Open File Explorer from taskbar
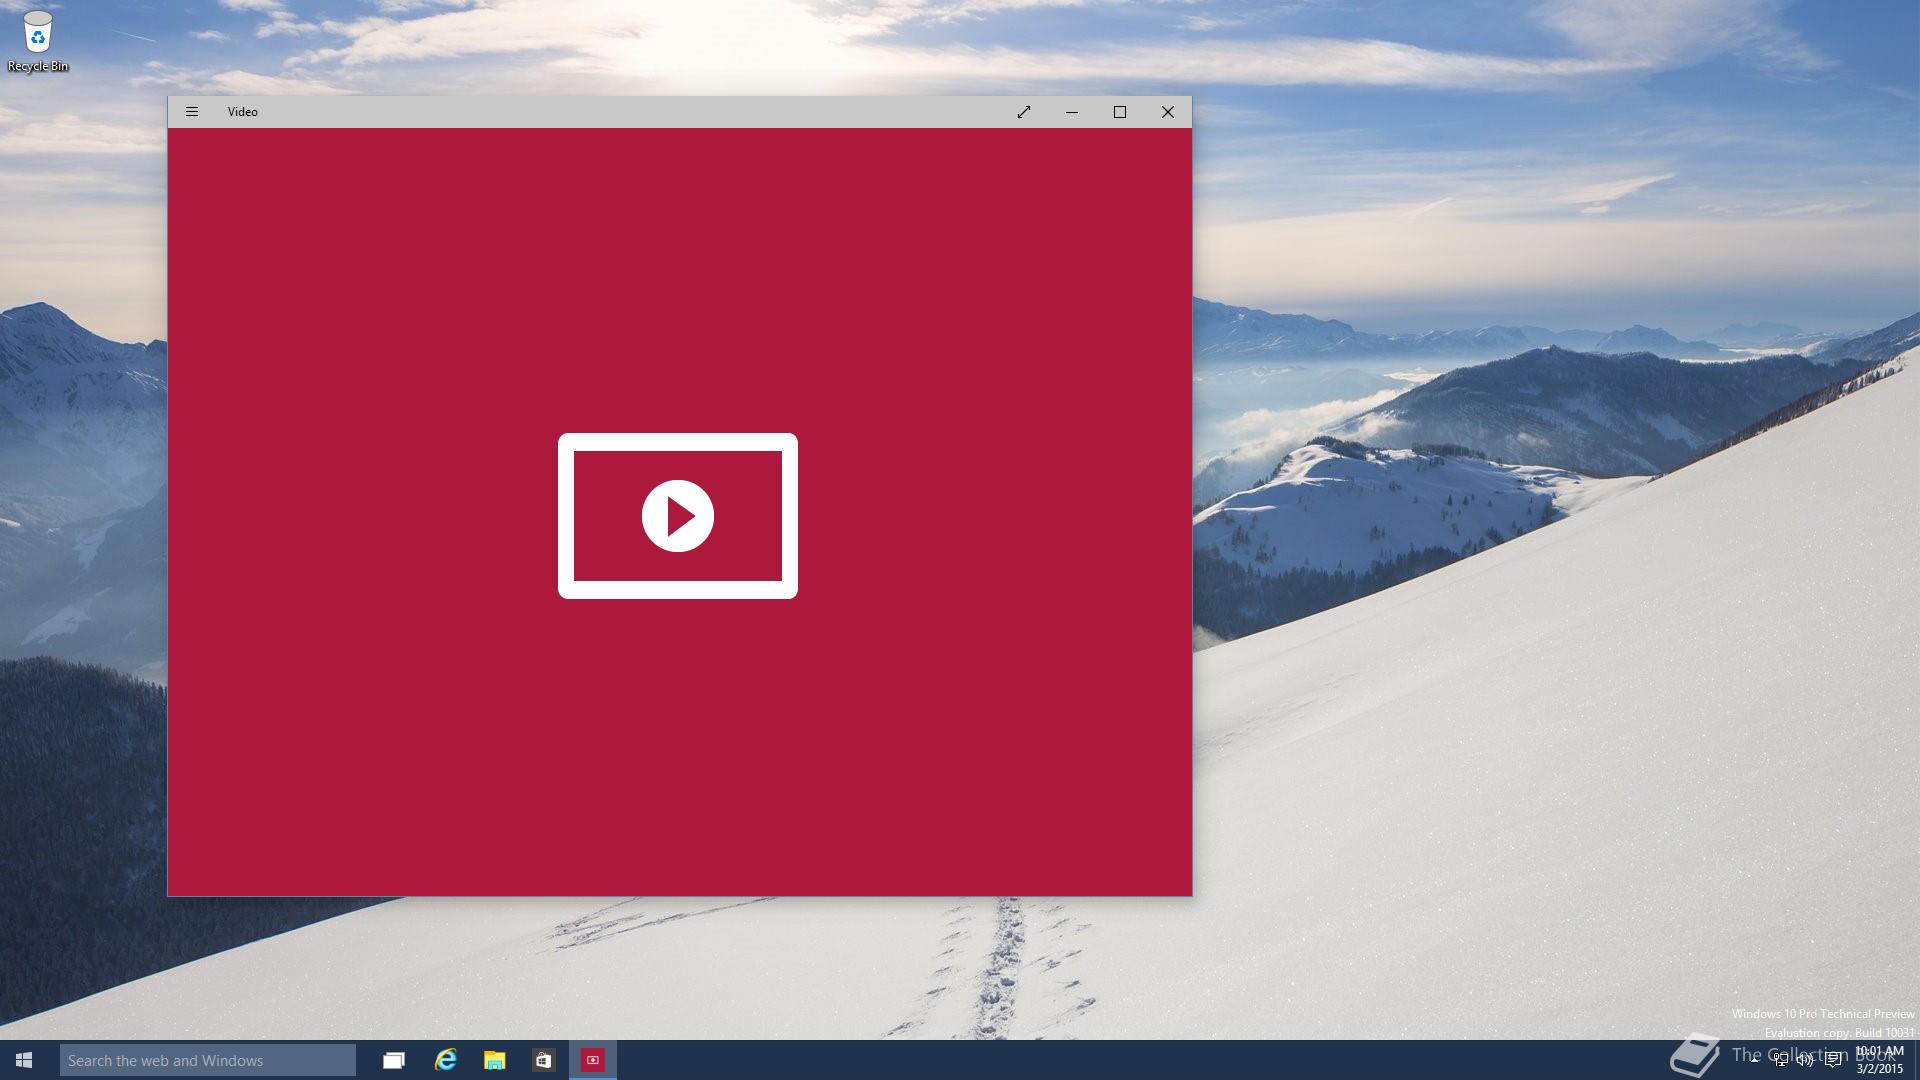 [494, 1060]
